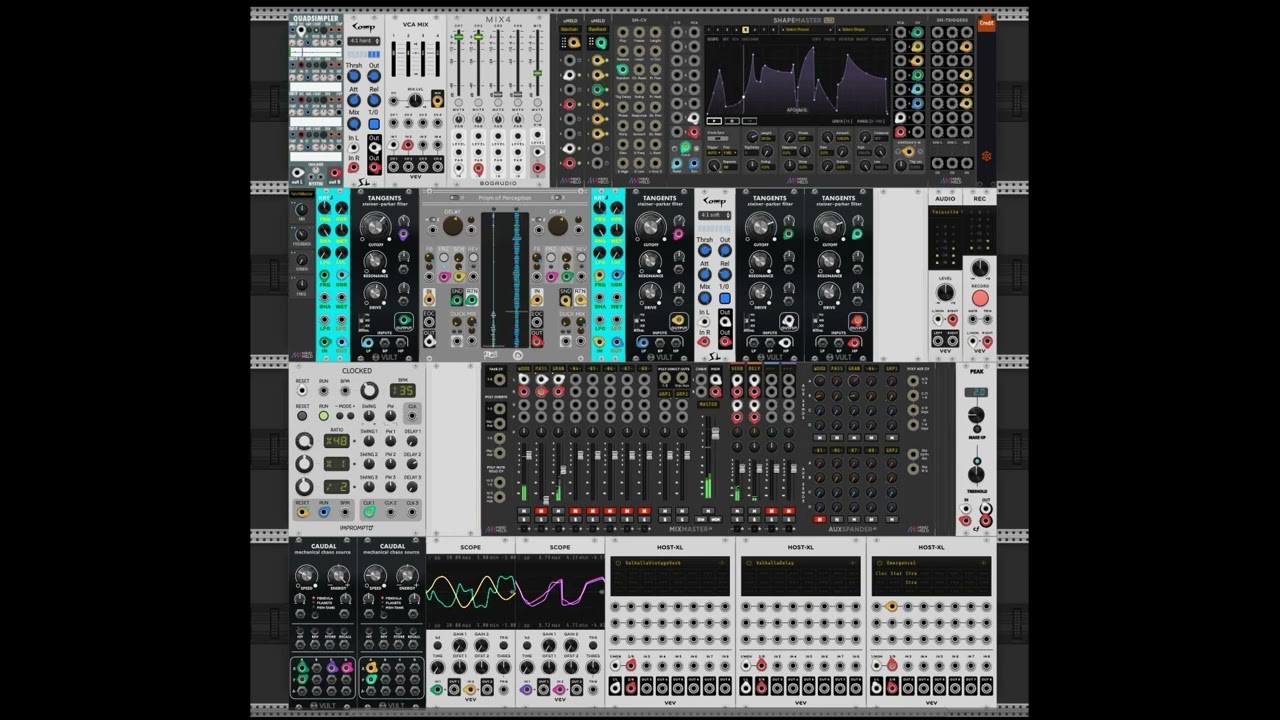Image resolution: width=1280 pixels, height=720 pixels.
Task: Click the Prism of Perception waveform display
Action: [x=505, y=280]
